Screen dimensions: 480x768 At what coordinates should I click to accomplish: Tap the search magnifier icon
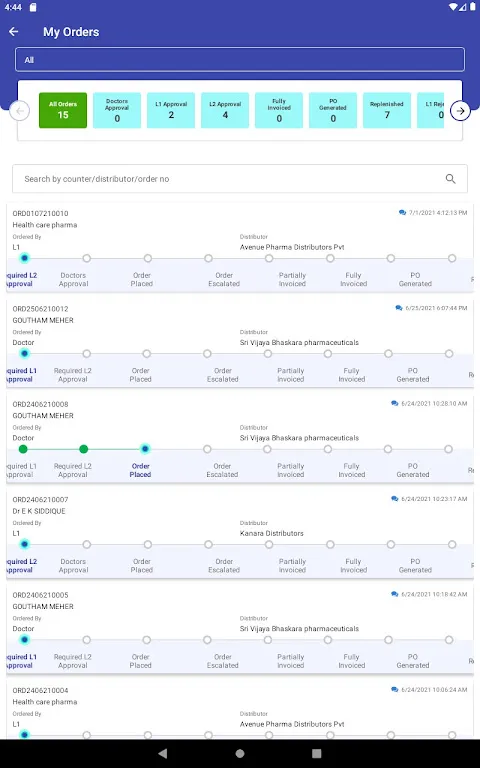coord(451,179)
